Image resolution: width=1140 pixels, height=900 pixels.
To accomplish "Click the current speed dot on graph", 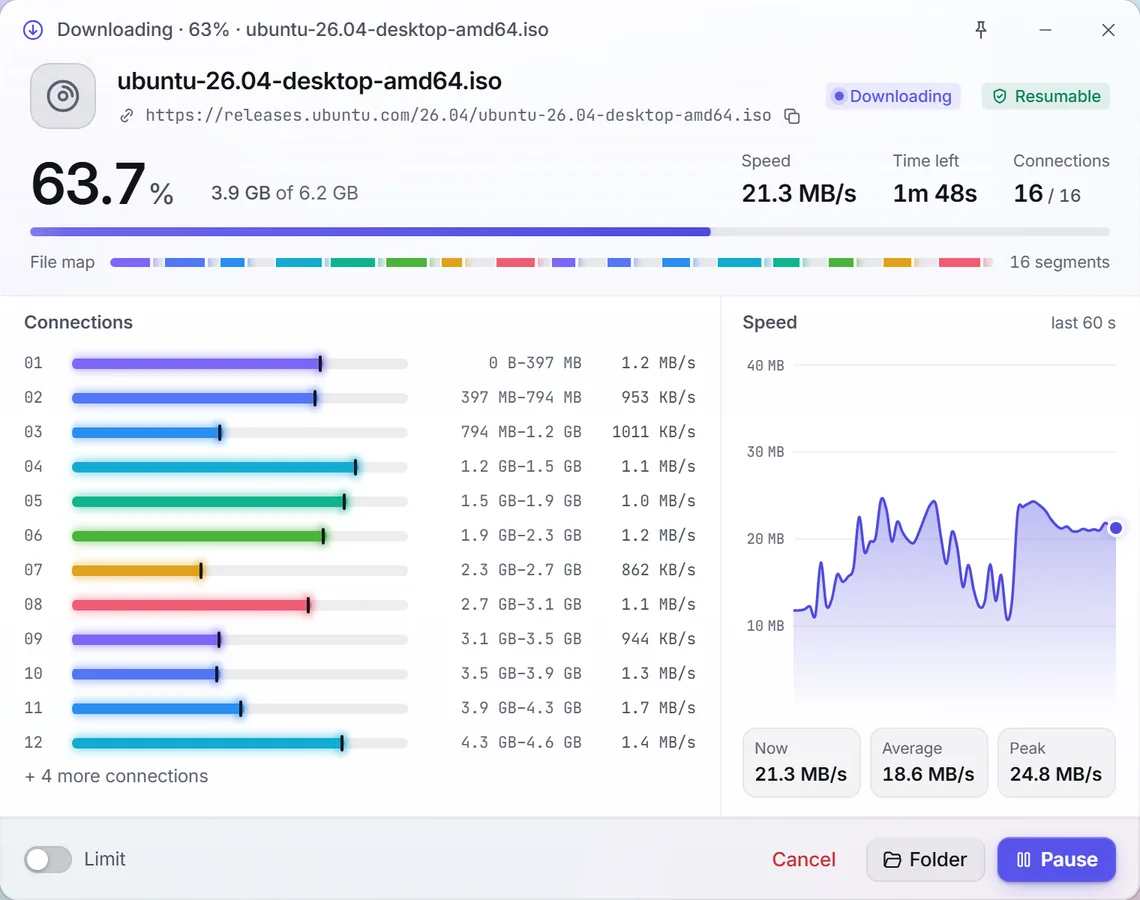I will [x=1115, y=528].
